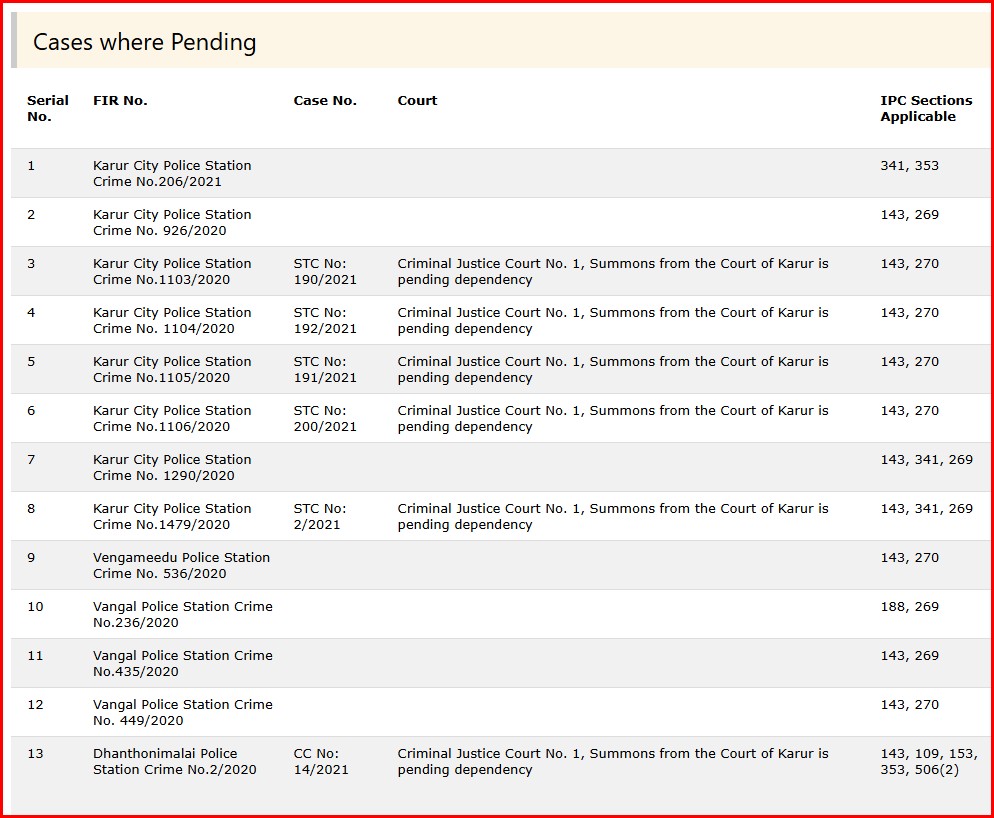Image resolution: width=994 pixels, height=818 pixels.
Task: Click Vangal Police Station Crime No. 449/2020
Action: tap(183, 712)
